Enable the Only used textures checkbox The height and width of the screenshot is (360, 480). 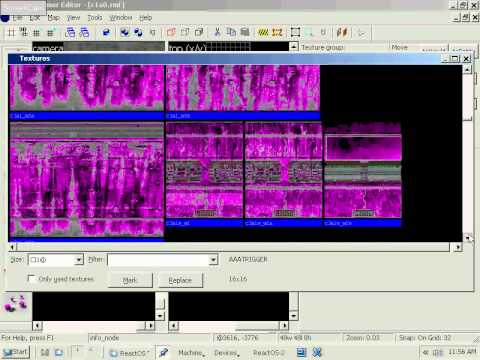[x=31, y=278]
